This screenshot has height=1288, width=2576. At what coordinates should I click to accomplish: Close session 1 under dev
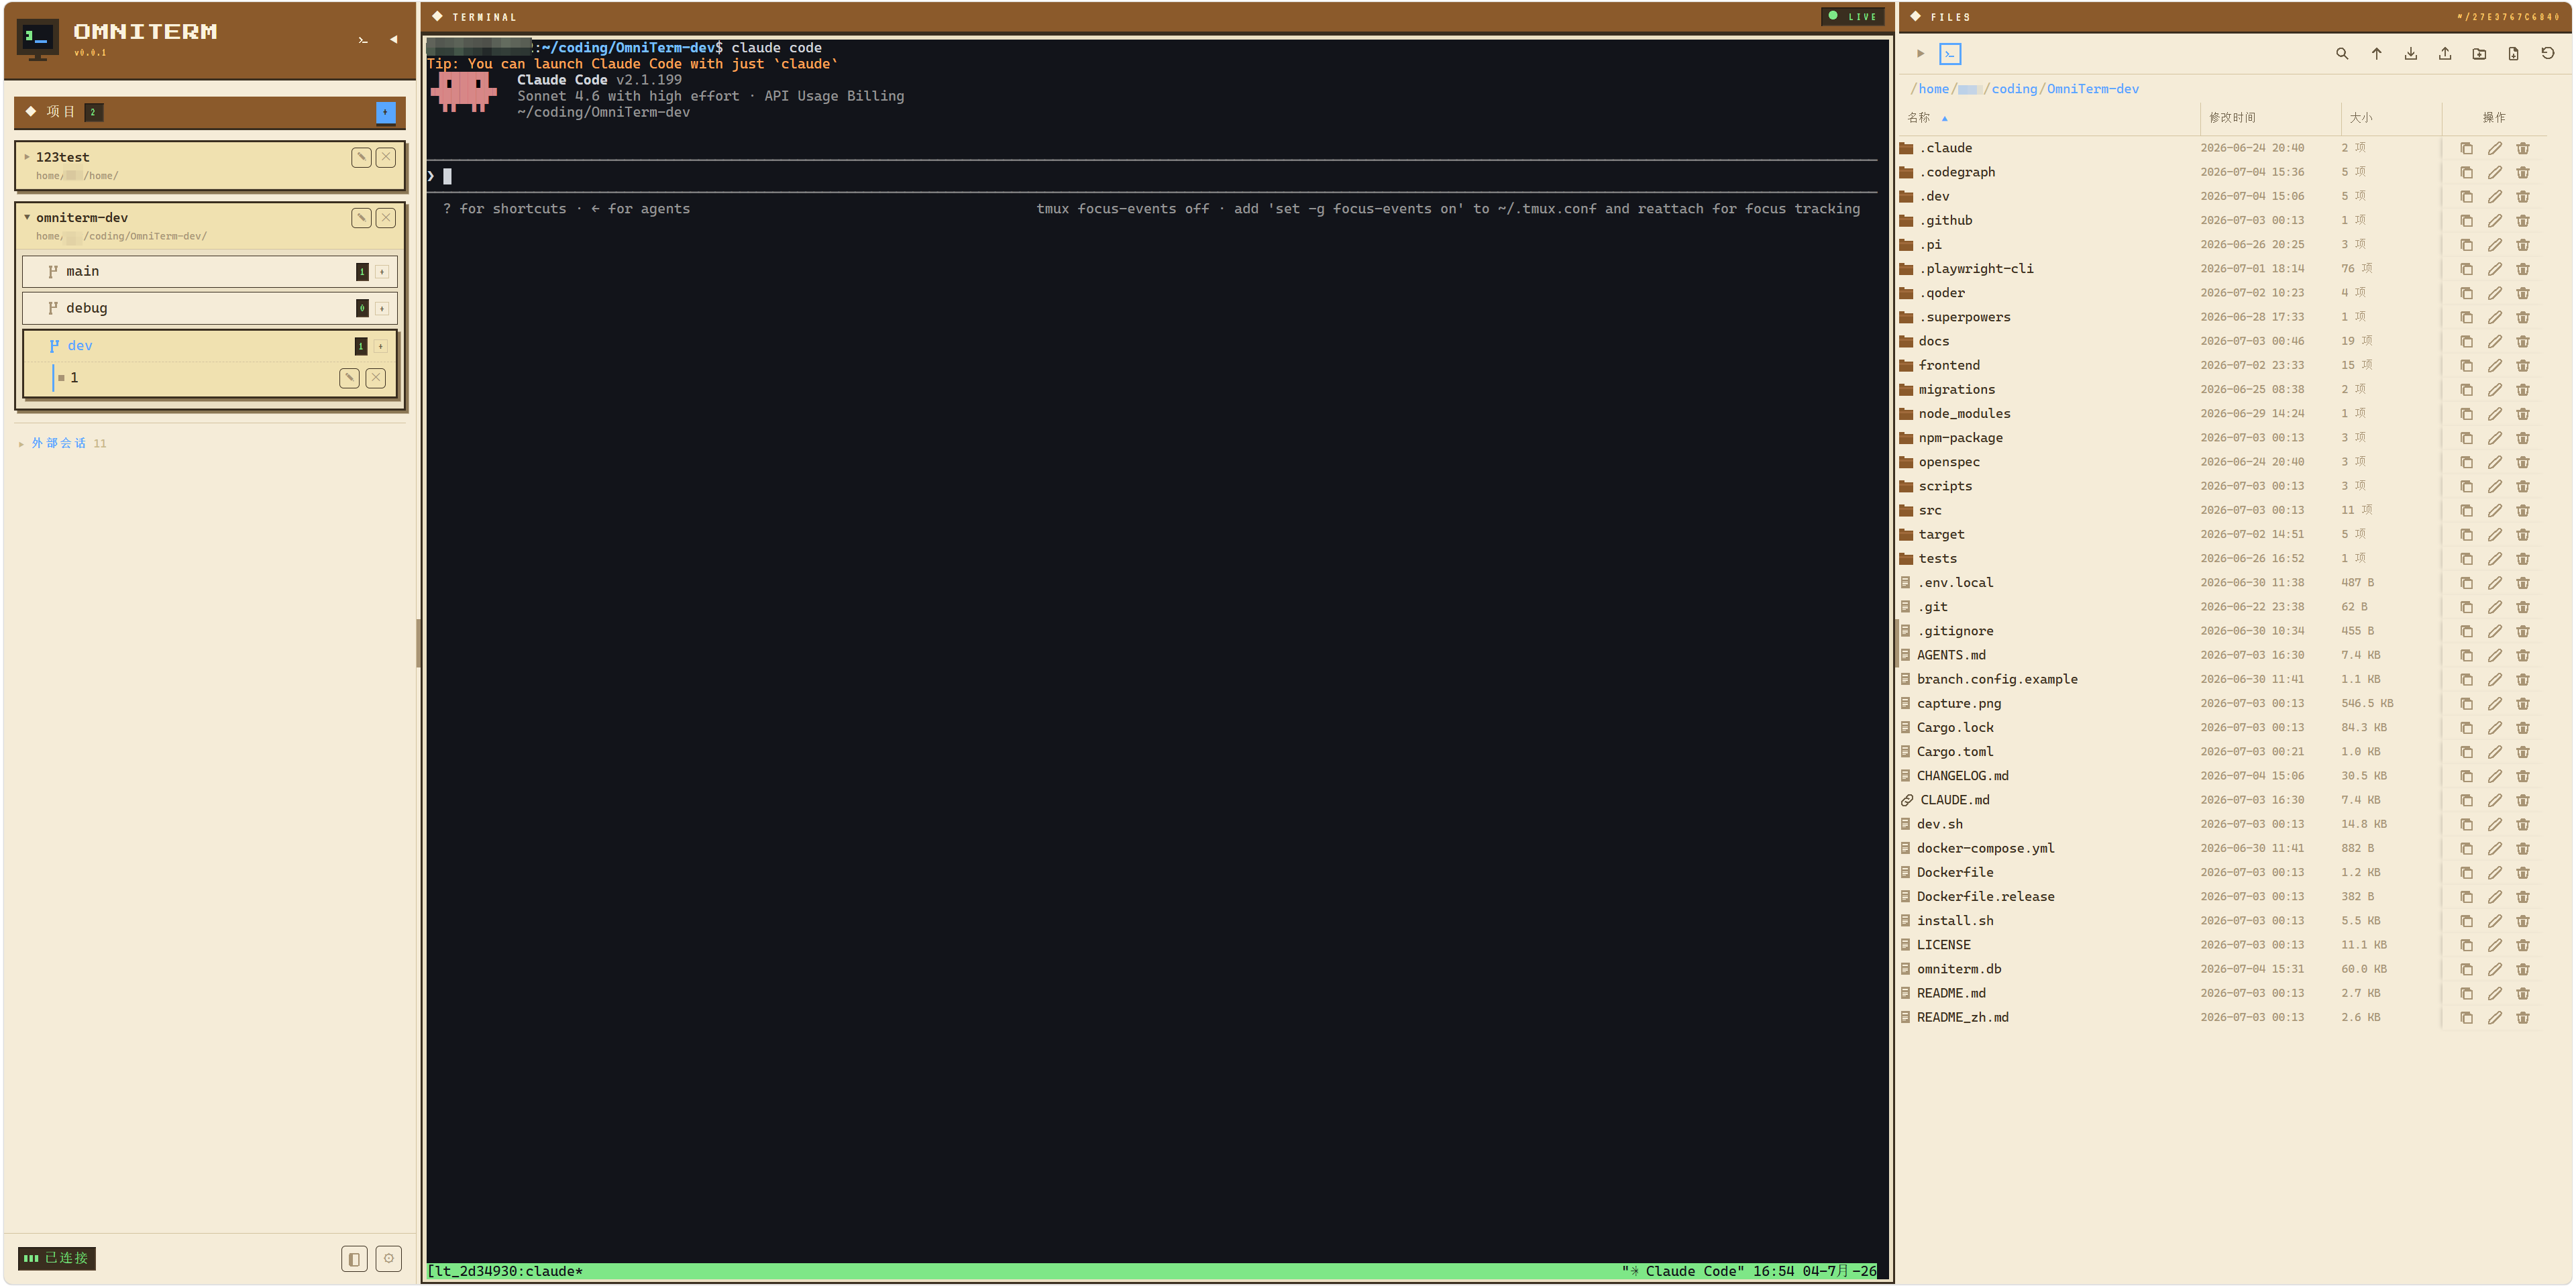(376, 378)
